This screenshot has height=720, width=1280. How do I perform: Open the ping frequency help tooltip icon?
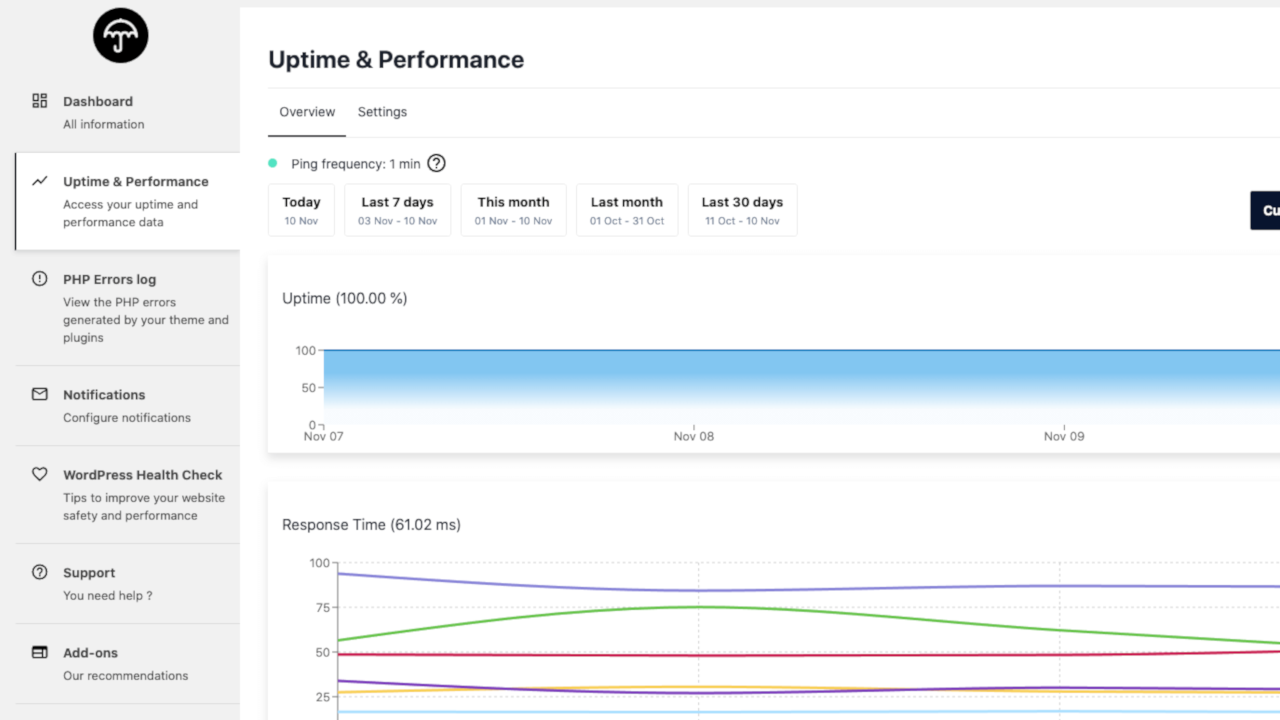436,163
